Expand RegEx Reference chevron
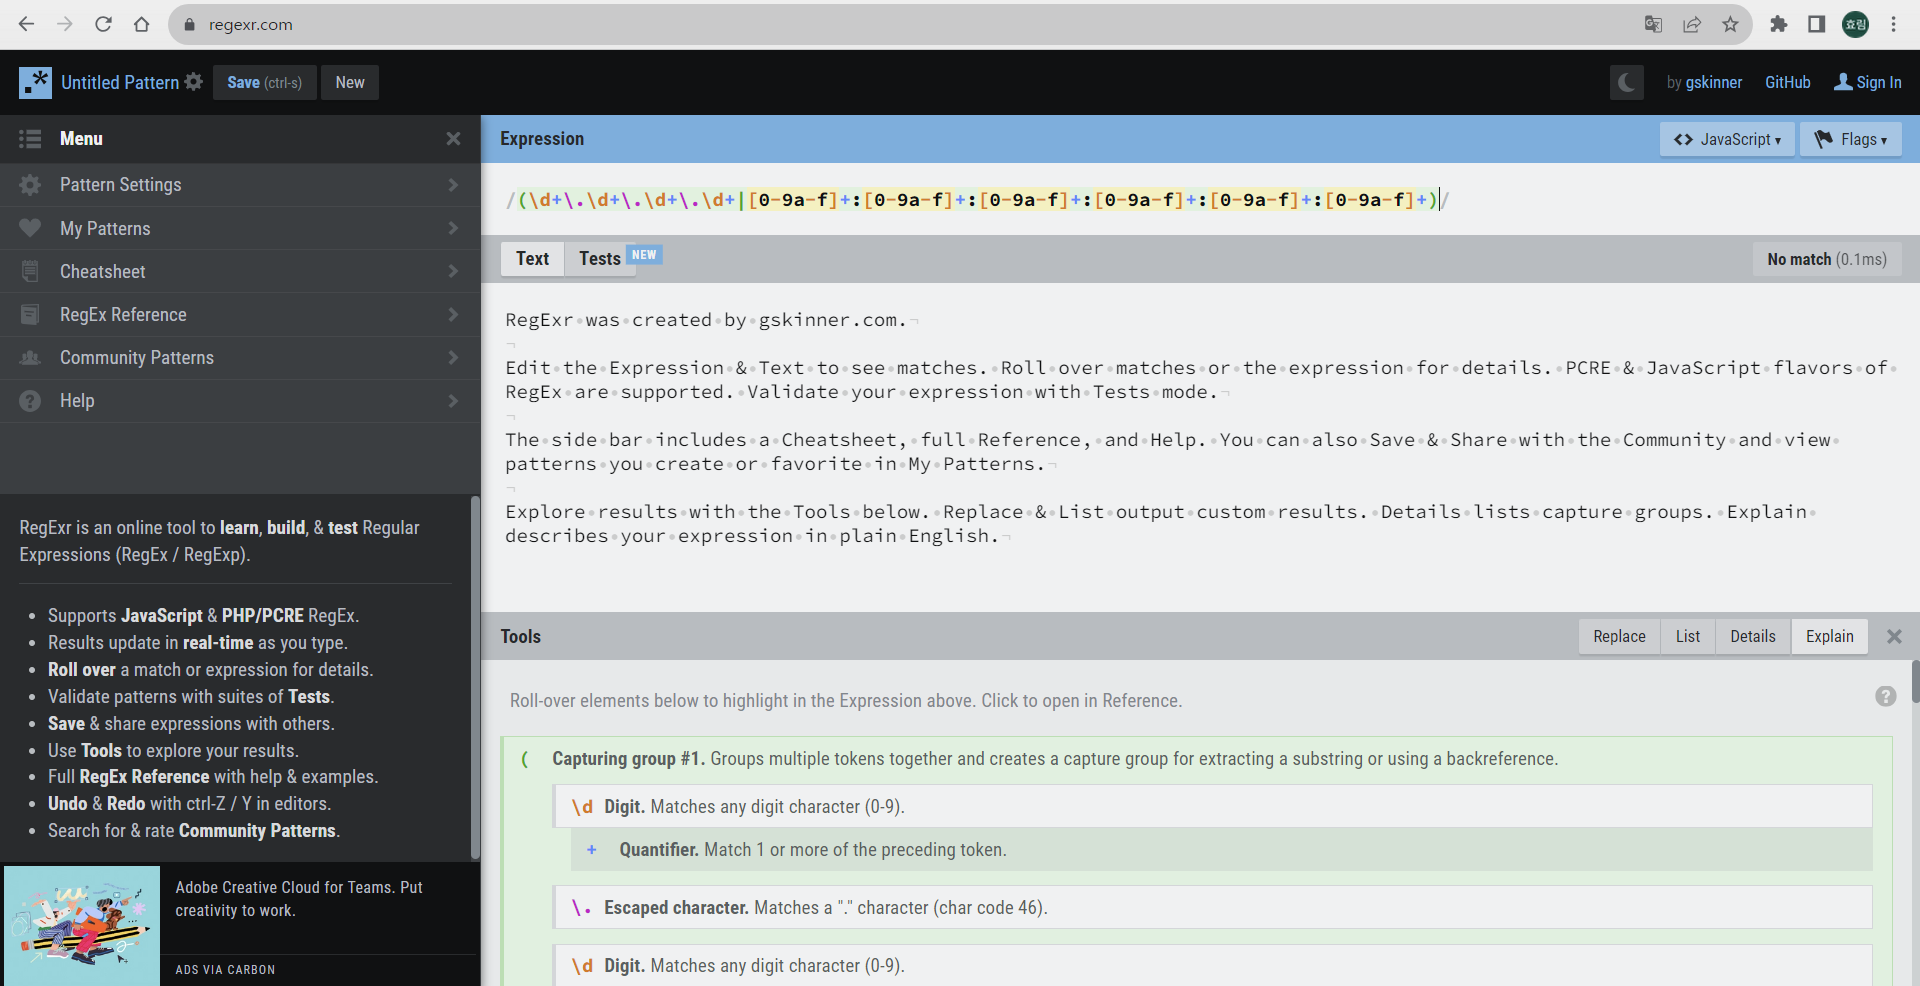 (x=453, y=314)
